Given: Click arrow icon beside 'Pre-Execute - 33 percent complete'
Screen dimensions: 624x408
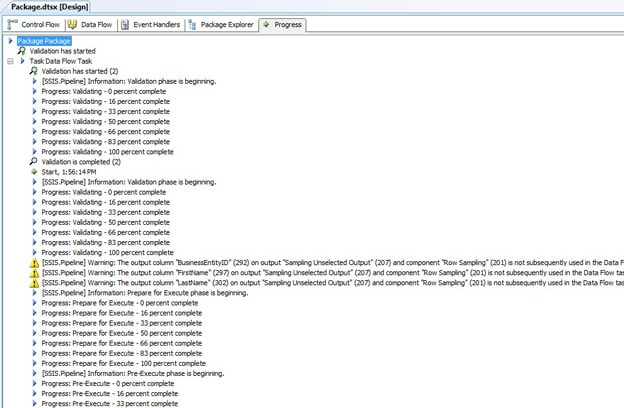Looking at the screenshot, I should (x=34, y=404).
